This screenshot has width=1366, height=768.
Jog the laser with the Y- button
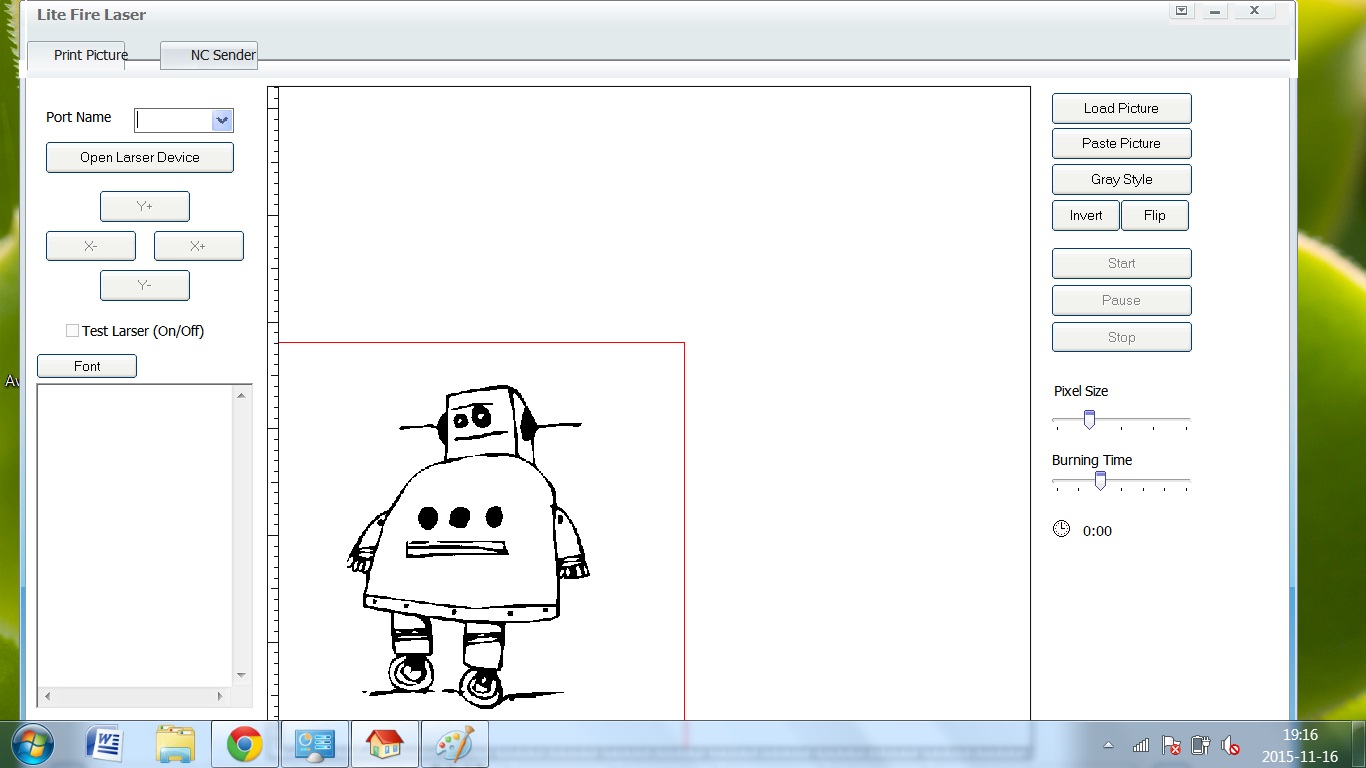click(x=145, y=285)
